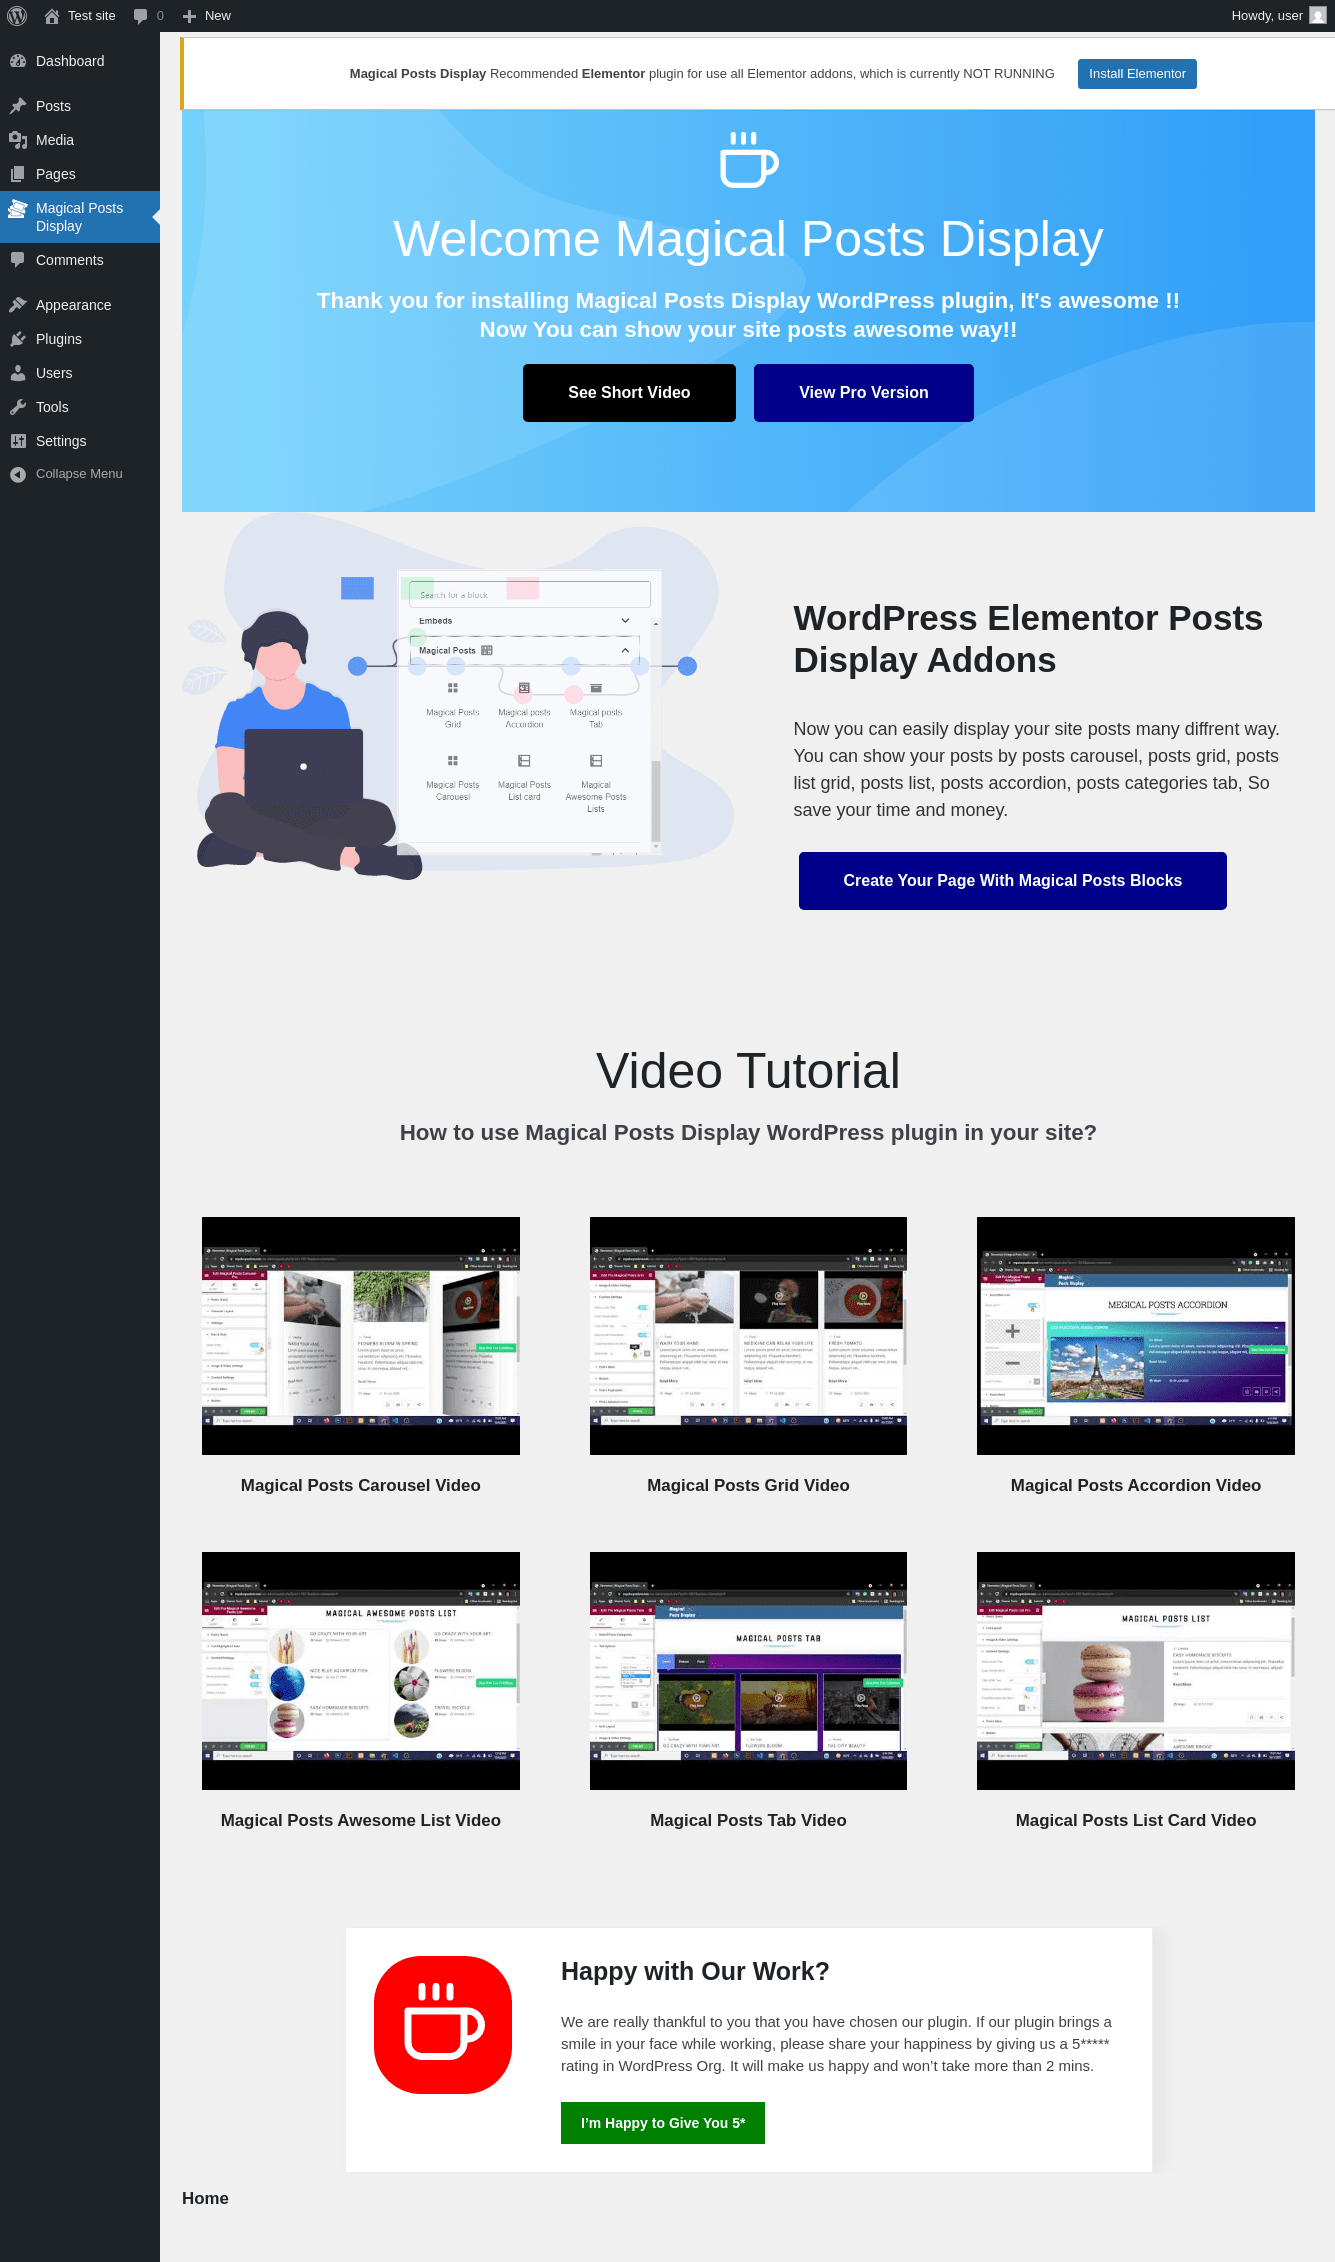The image size is (1335, 2262).
Task: Click I'm Happy to Give You 5* button
Action: pos(663,2123)
